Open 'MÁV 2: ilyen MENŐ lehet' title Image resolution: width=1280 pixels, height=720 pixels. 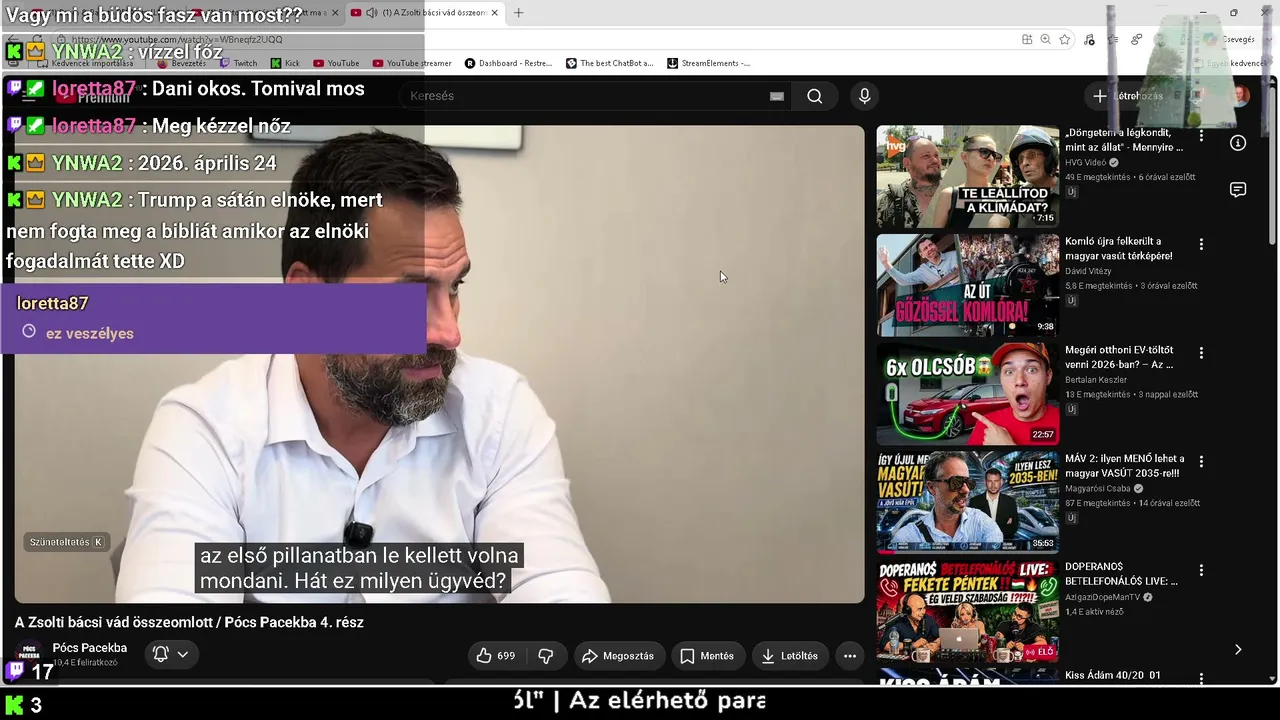(1125, 466)
